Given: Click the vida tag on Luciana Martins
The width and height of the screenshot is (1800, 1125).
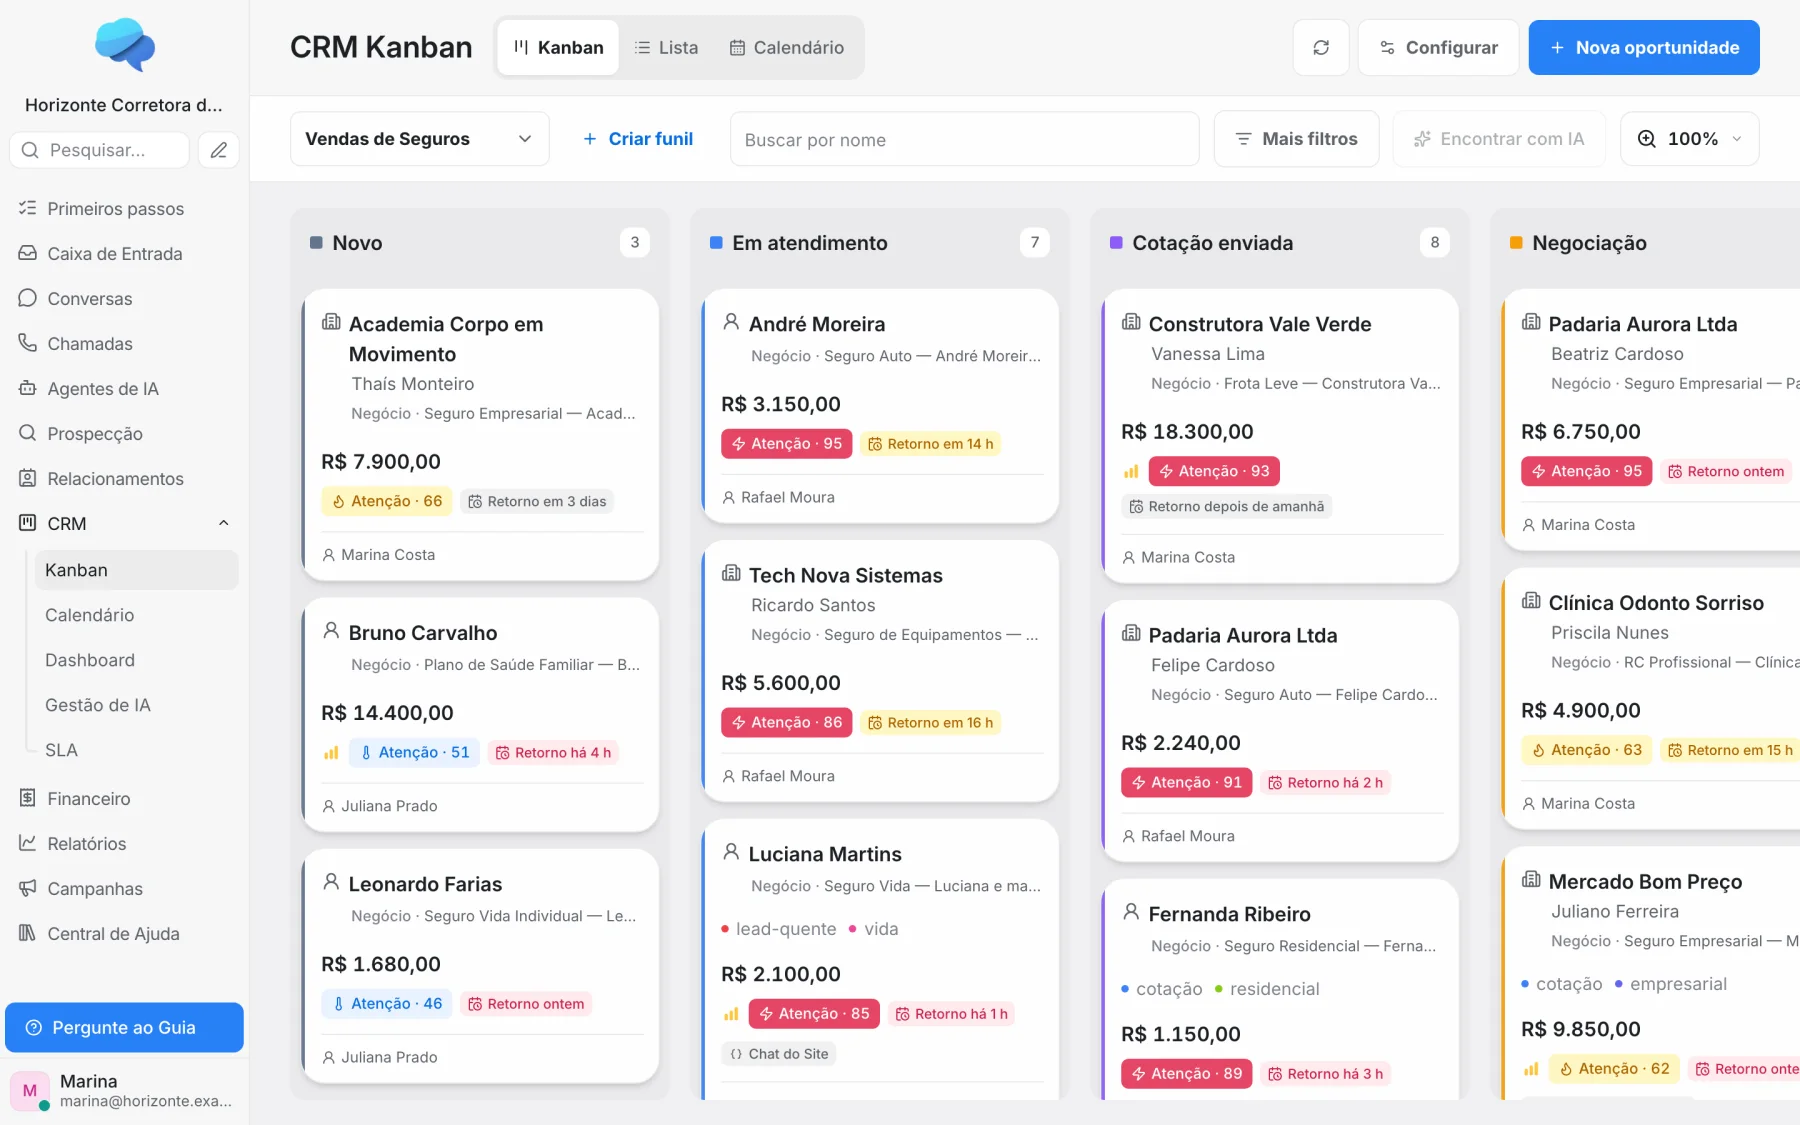Looking at the screenshot, I should point(873,929).
